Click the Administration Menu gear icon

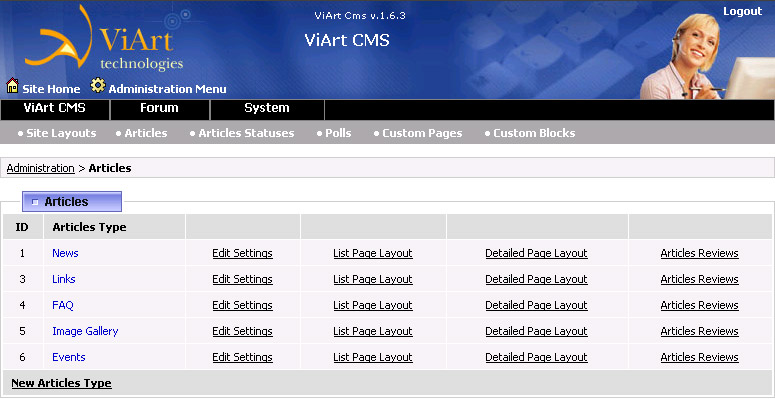98,86
